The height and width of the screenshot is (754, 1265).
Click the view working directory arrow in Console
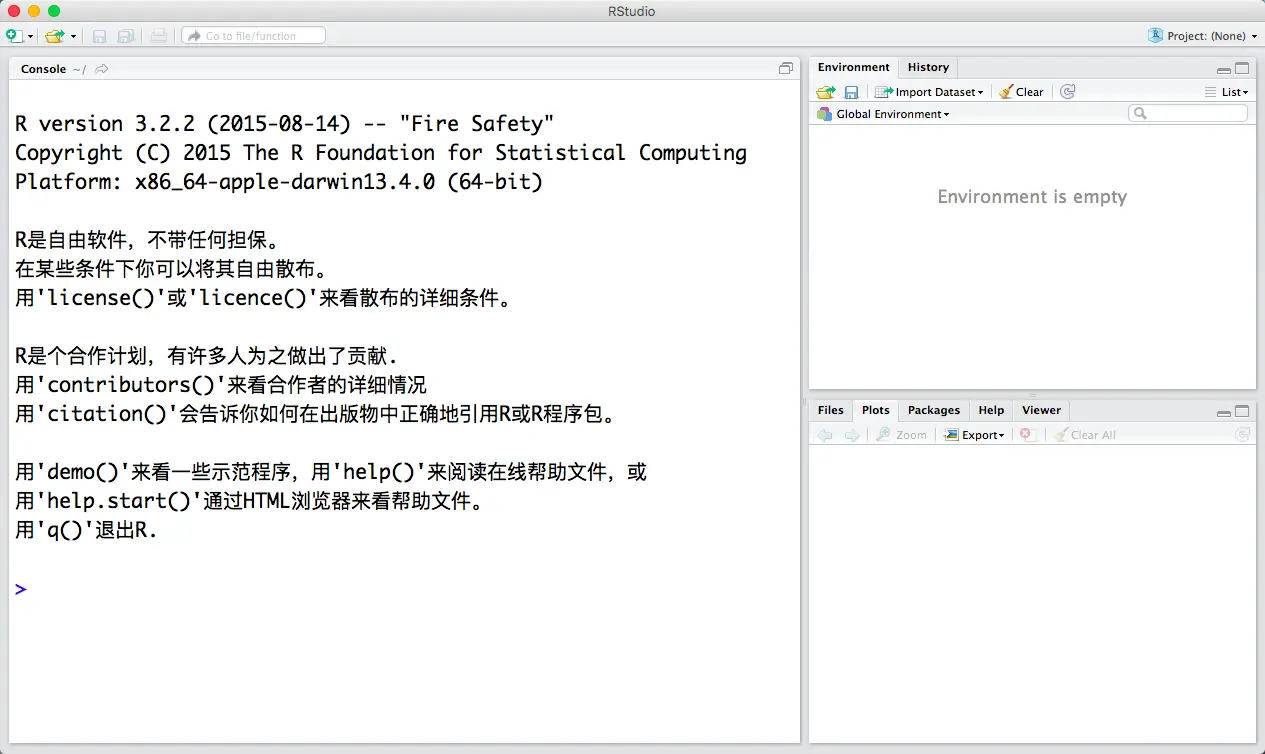point(102,69)
